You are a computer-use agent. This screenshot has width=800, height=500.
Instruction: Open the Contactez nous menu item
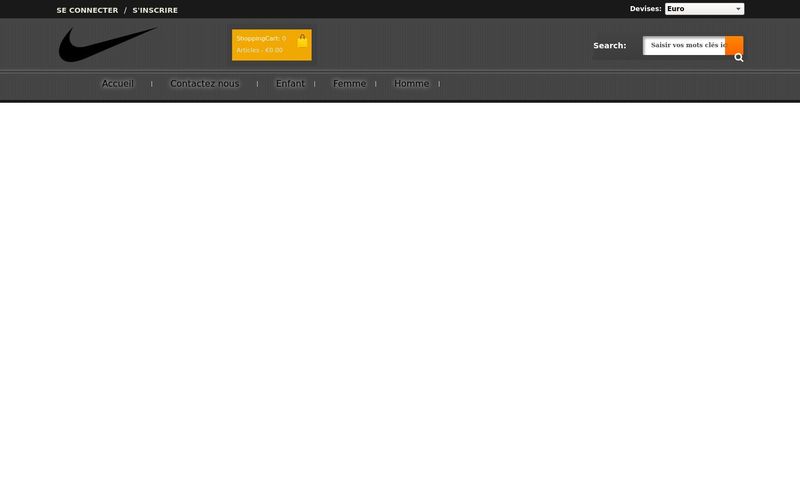[x=205, y=84]
